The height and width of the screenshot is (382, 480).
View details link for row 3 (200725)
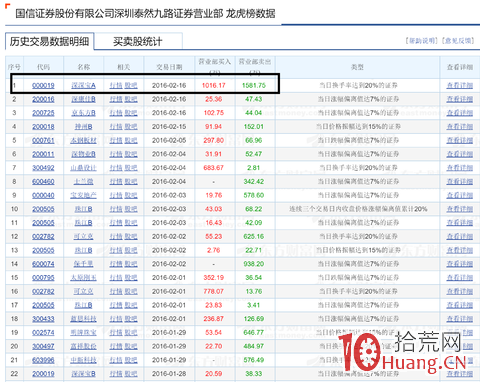pyautogui.click(x=460, y=113)
